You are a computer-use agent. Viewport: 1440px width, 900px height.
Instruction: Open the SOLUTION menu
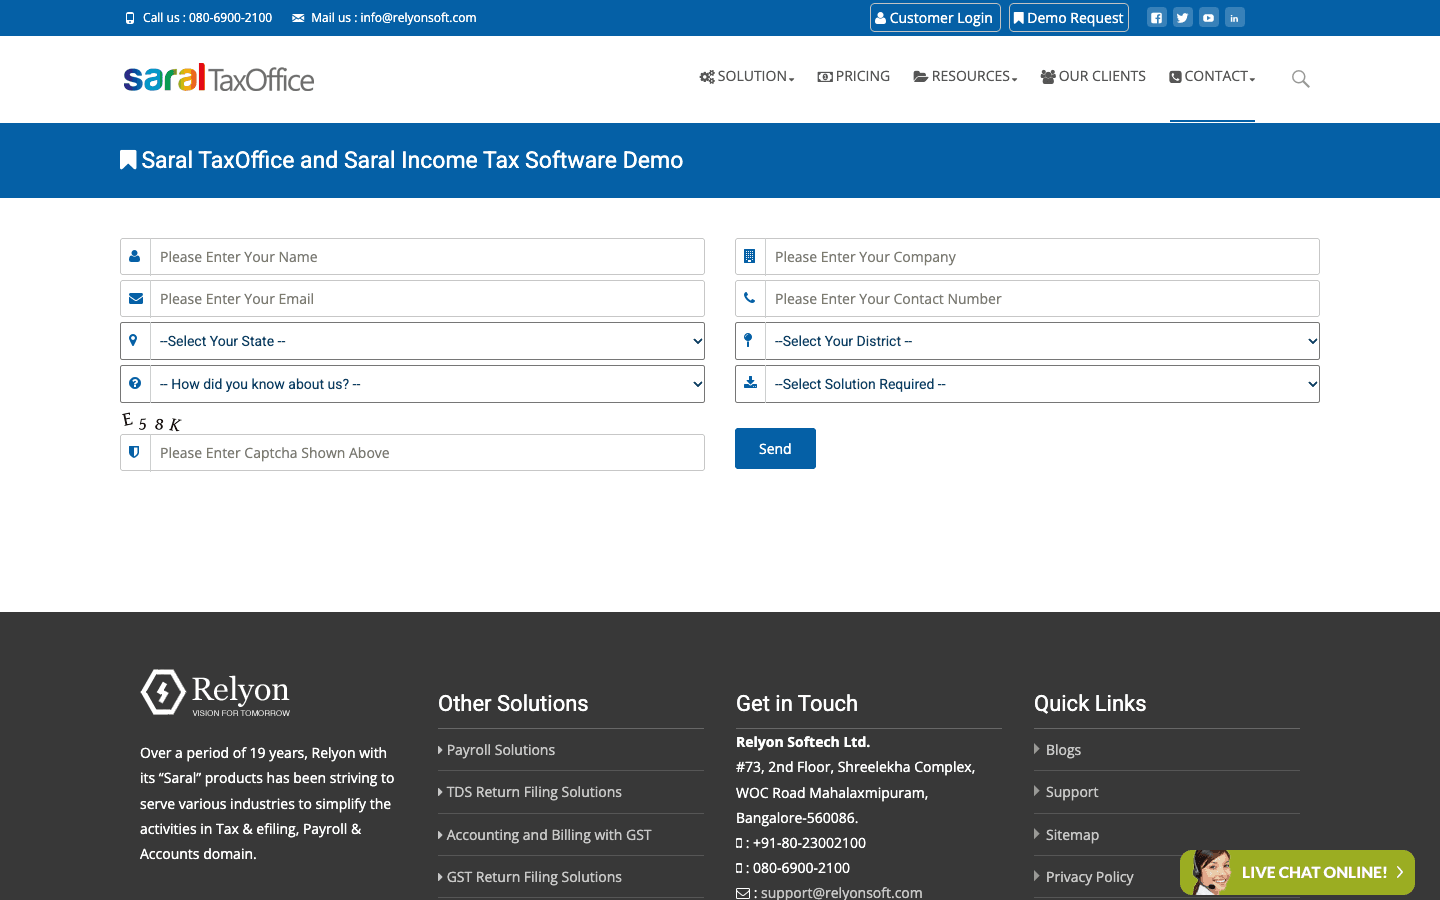(747, 77)
